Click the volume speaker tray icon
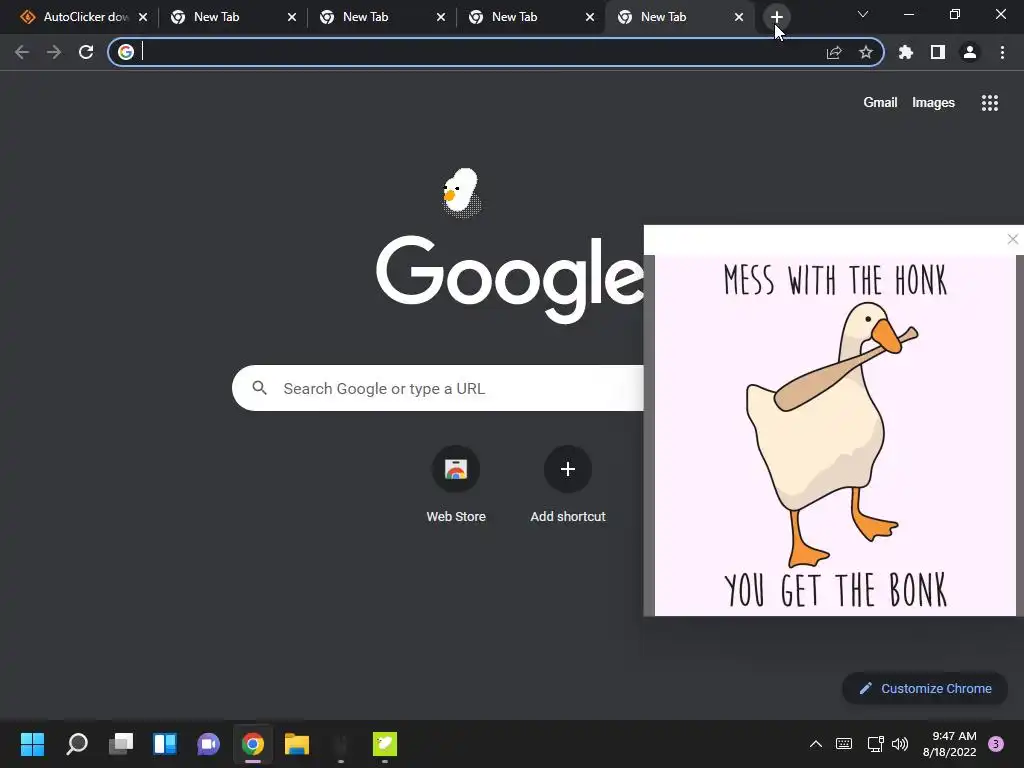This screenshot has height=768, width=1024. pyautogui.click(x=900, y=744)
